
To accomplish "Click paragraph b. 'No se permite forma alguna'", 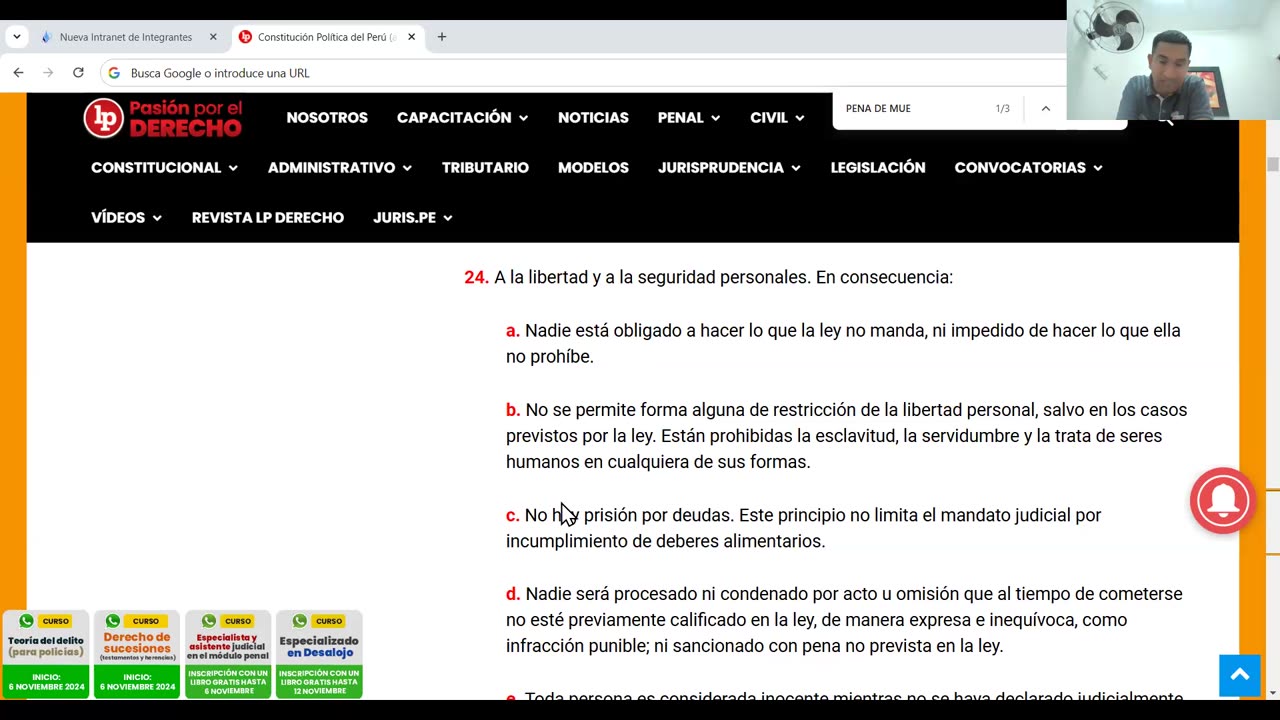I will pyautogui.click(x=846, y=436).
